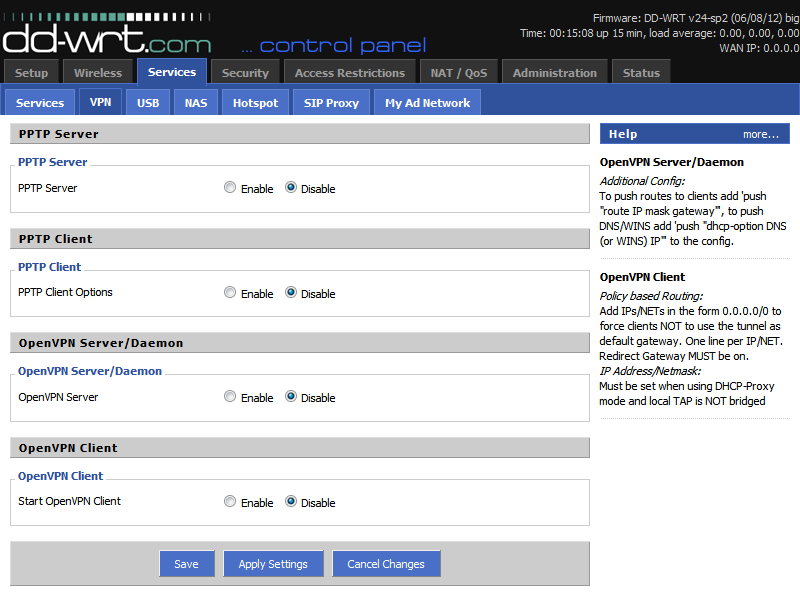Click the 'Start OpenVPN Client' label
Image resolution: width=800 pixels, height=596 pixels.
(69, 502)
